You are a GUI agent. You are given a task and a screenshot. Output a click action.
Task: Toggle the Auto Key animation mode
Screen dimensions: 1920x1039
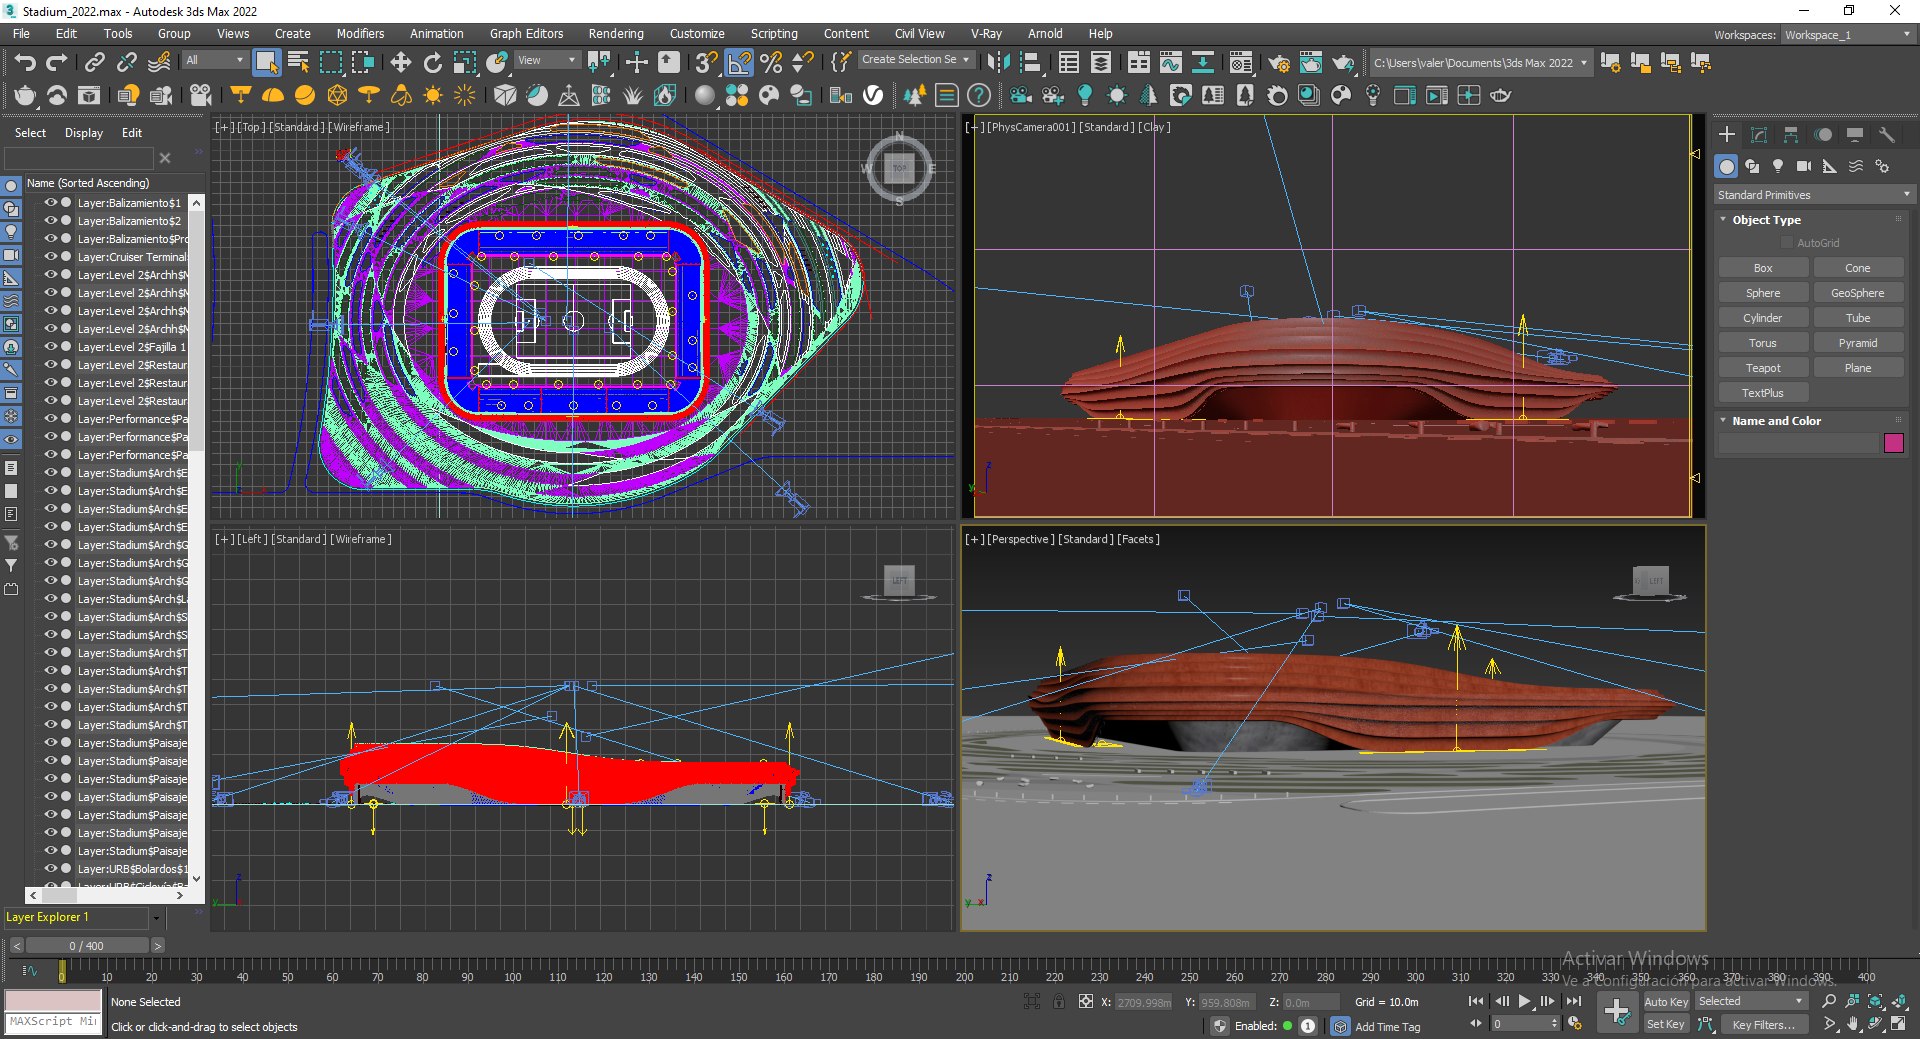pyautogui.click(x=1666, y=1001)
